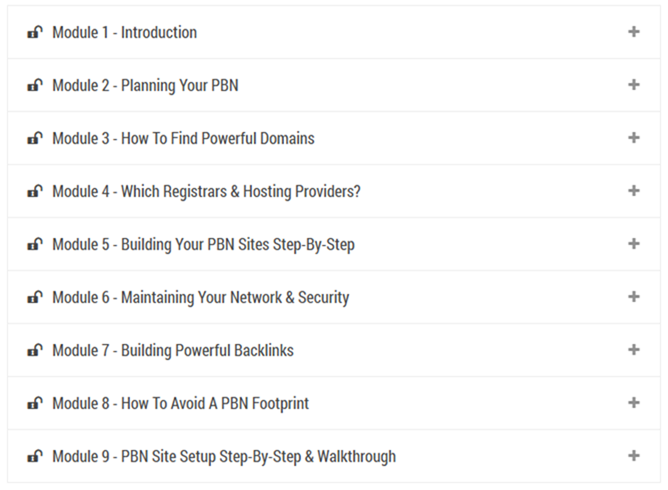This screenshot has width=668, height=490.
Task: Click the unlock icon beside Module 7
Action: 35,350
